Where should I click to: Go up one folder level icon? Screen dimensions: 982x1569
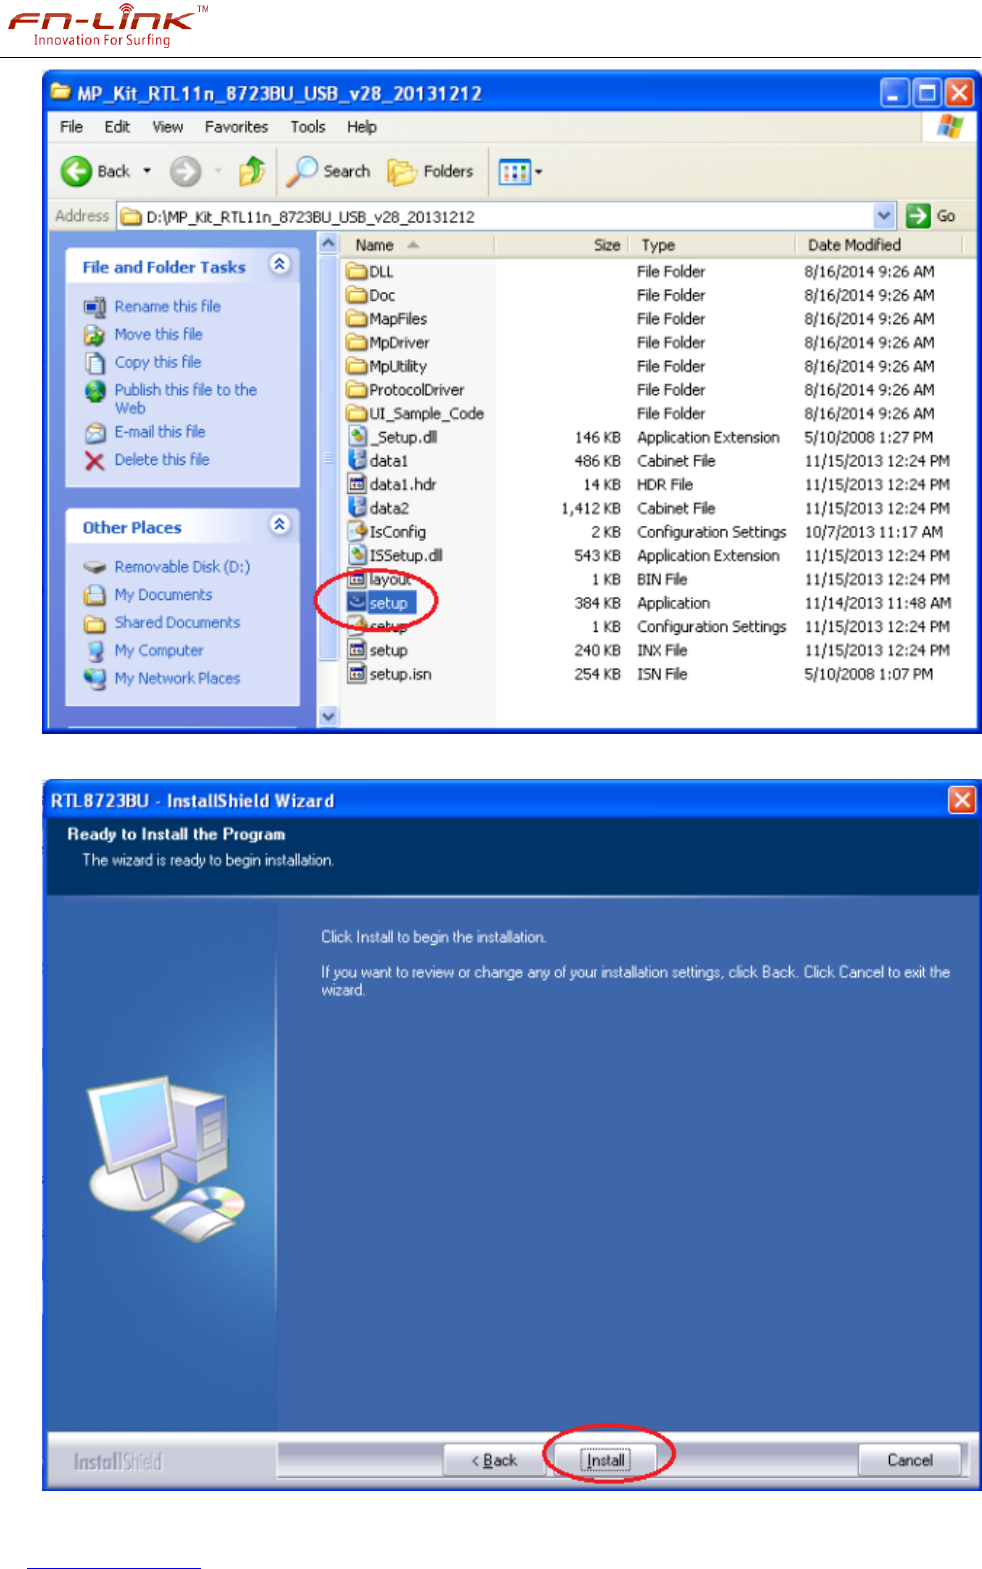(x=252, y=171)
